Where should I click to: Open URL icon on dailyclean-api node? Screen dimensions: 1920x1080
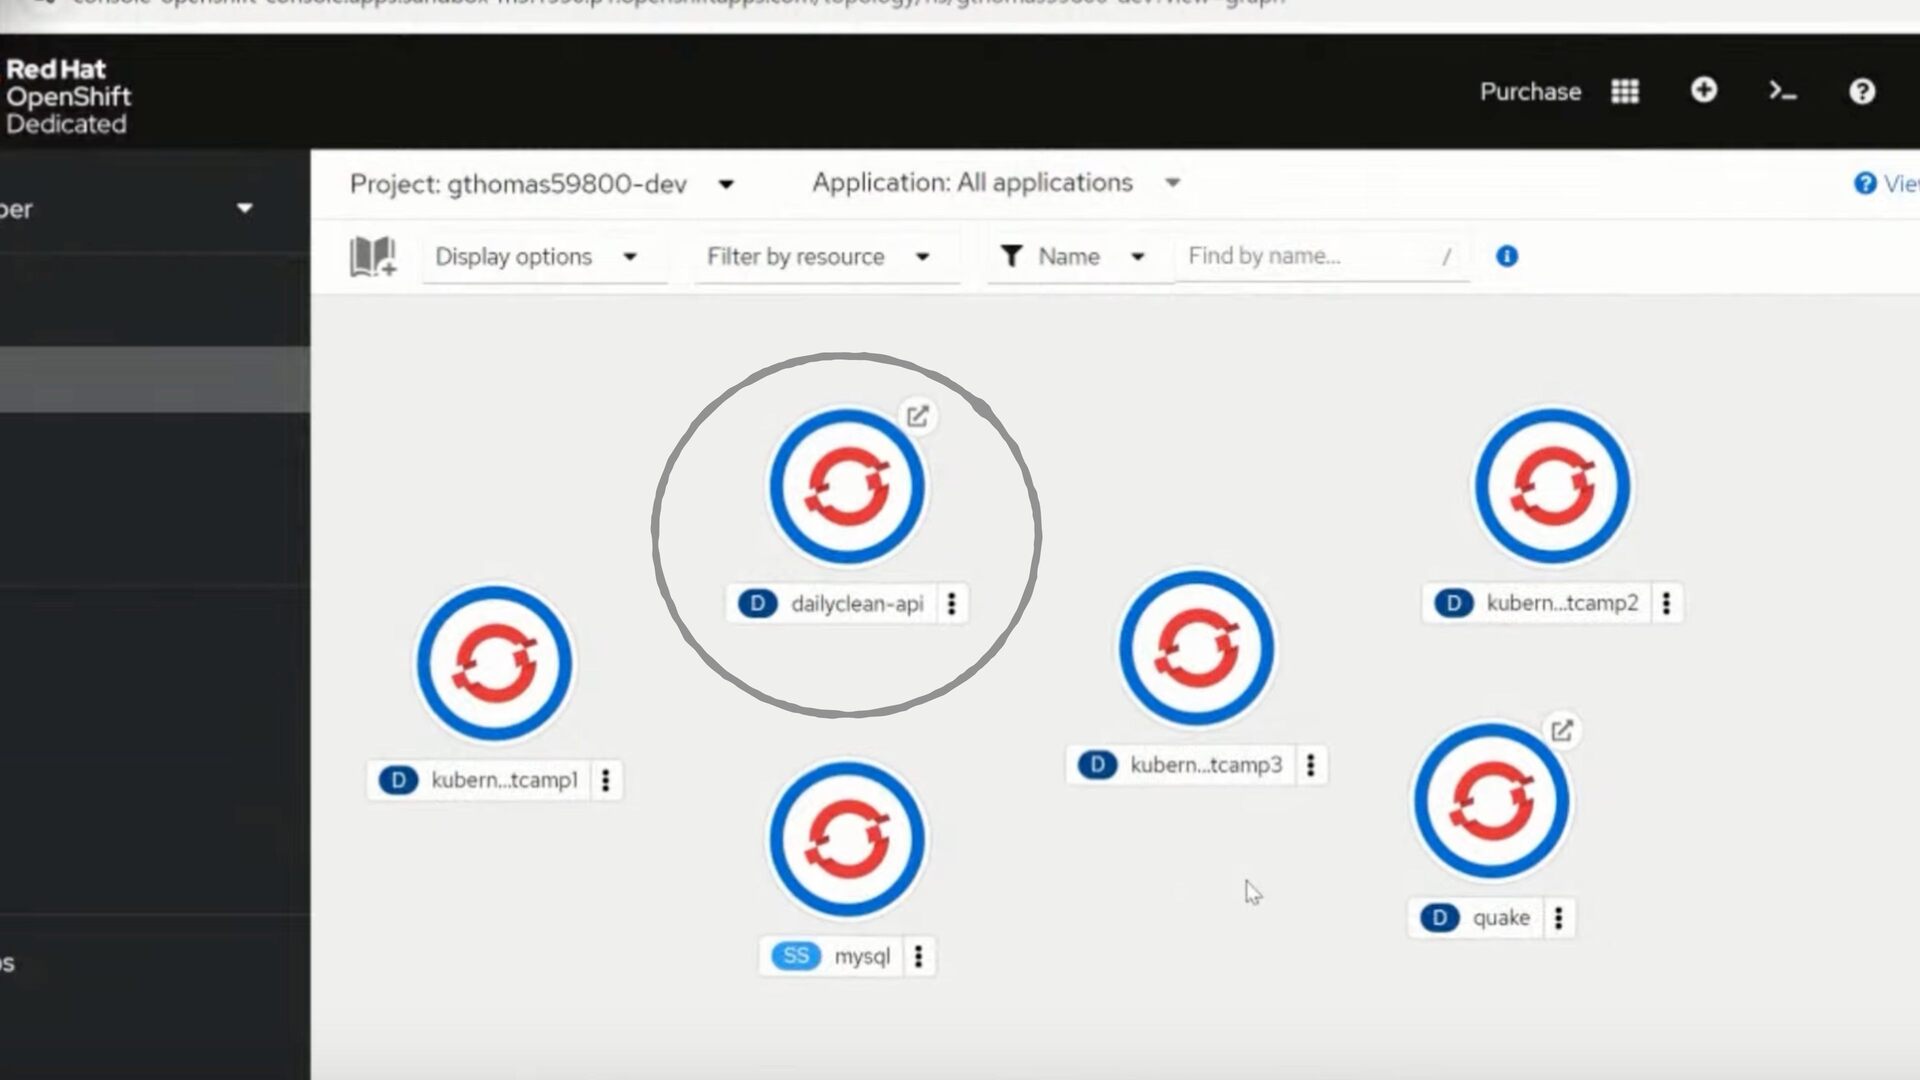917,416
